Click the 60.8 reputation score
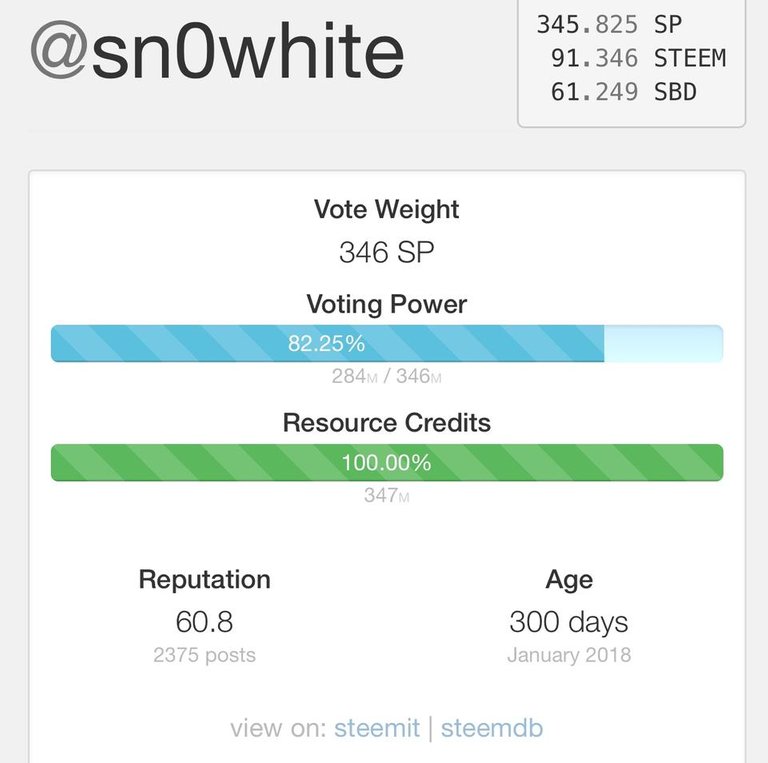 tap(204, 622)
